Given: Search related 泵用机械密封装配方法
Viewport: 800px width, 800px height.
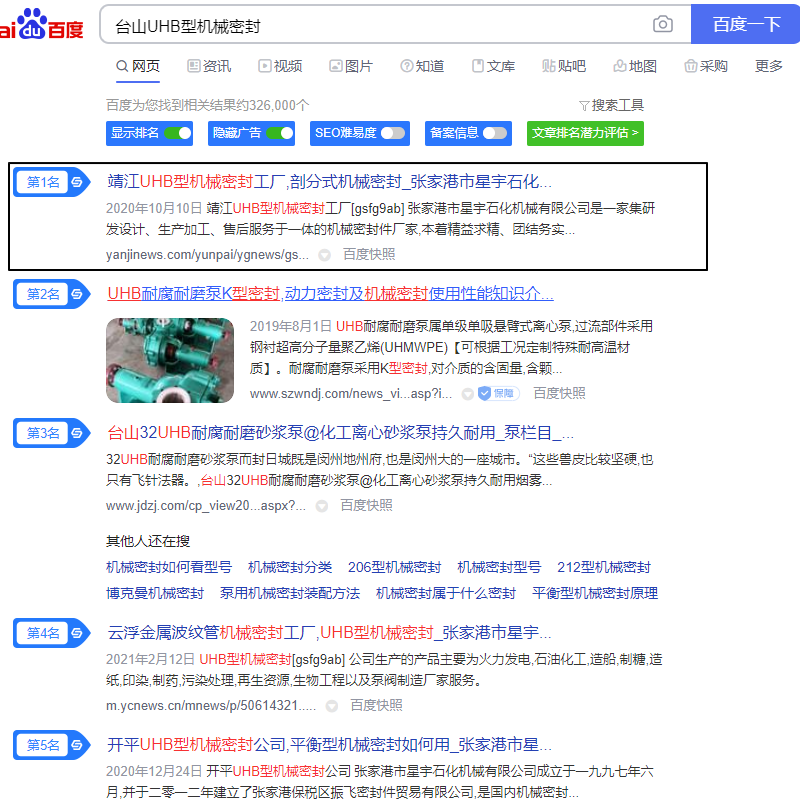Looking at the screenshot, I should [290, 593].
